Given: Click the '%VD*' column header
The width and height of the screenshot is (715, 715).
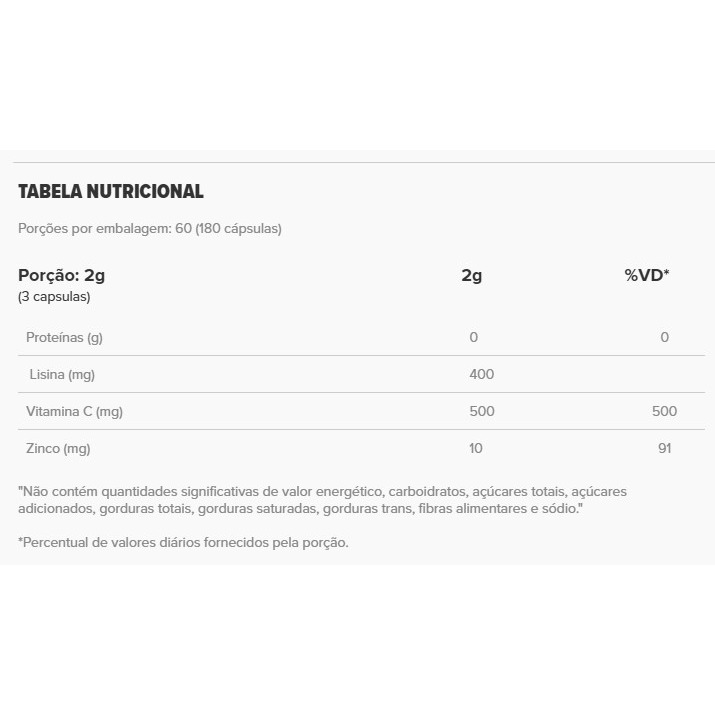Looking at the screenshot, I should click(x=647, y=275).
